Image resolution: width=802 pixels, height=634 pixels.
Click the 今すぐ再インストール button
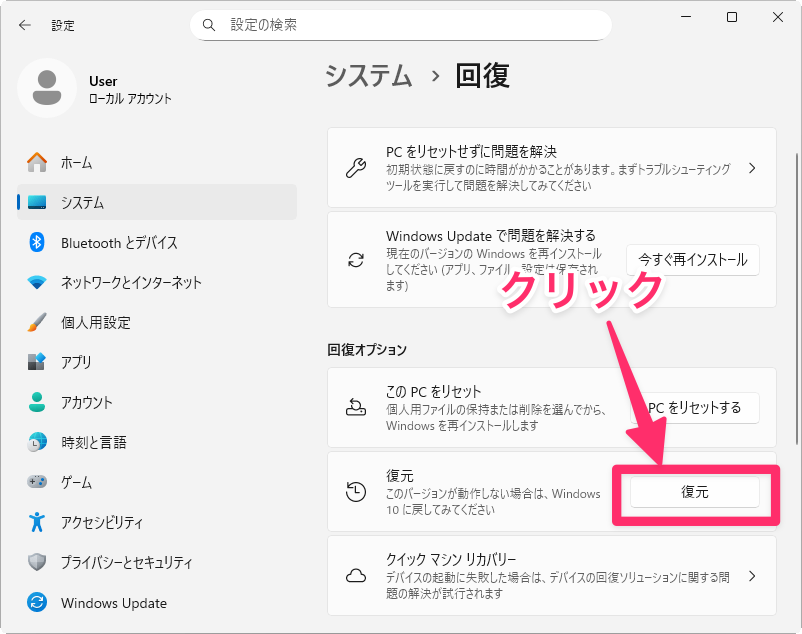[x=693, y=260]
